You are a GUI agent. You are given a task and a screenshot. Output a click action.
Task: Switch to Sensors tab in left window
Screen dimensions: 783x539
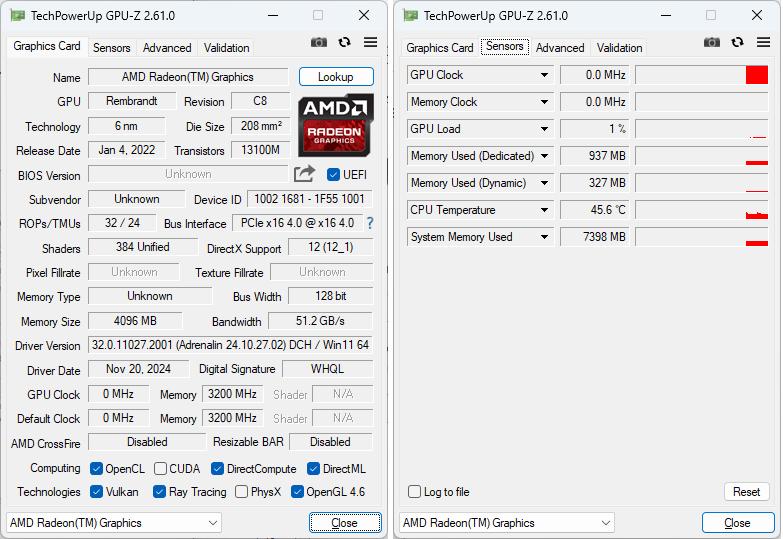point(111,48)
